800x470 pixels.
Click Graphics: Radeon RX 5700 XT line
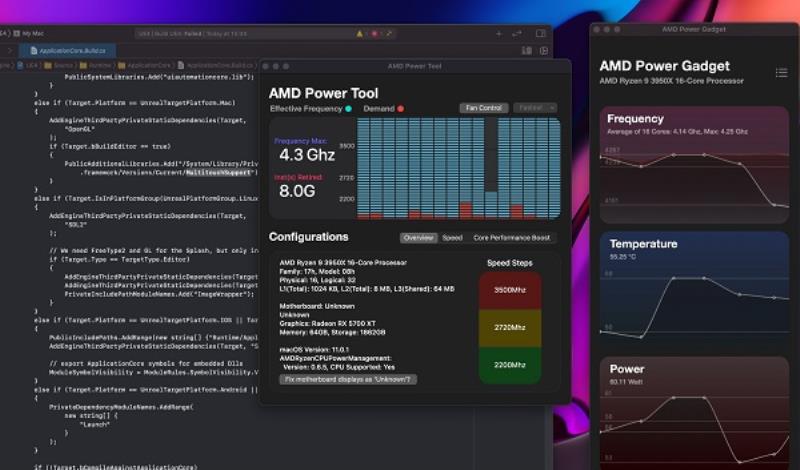click(x=328, y=324)
